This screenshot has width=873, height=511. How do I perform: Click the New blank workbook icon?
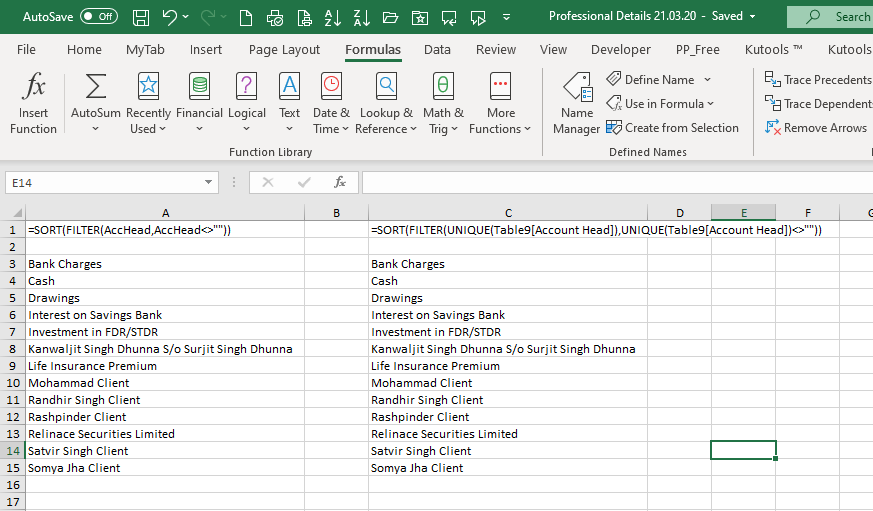tap(246, 18)
